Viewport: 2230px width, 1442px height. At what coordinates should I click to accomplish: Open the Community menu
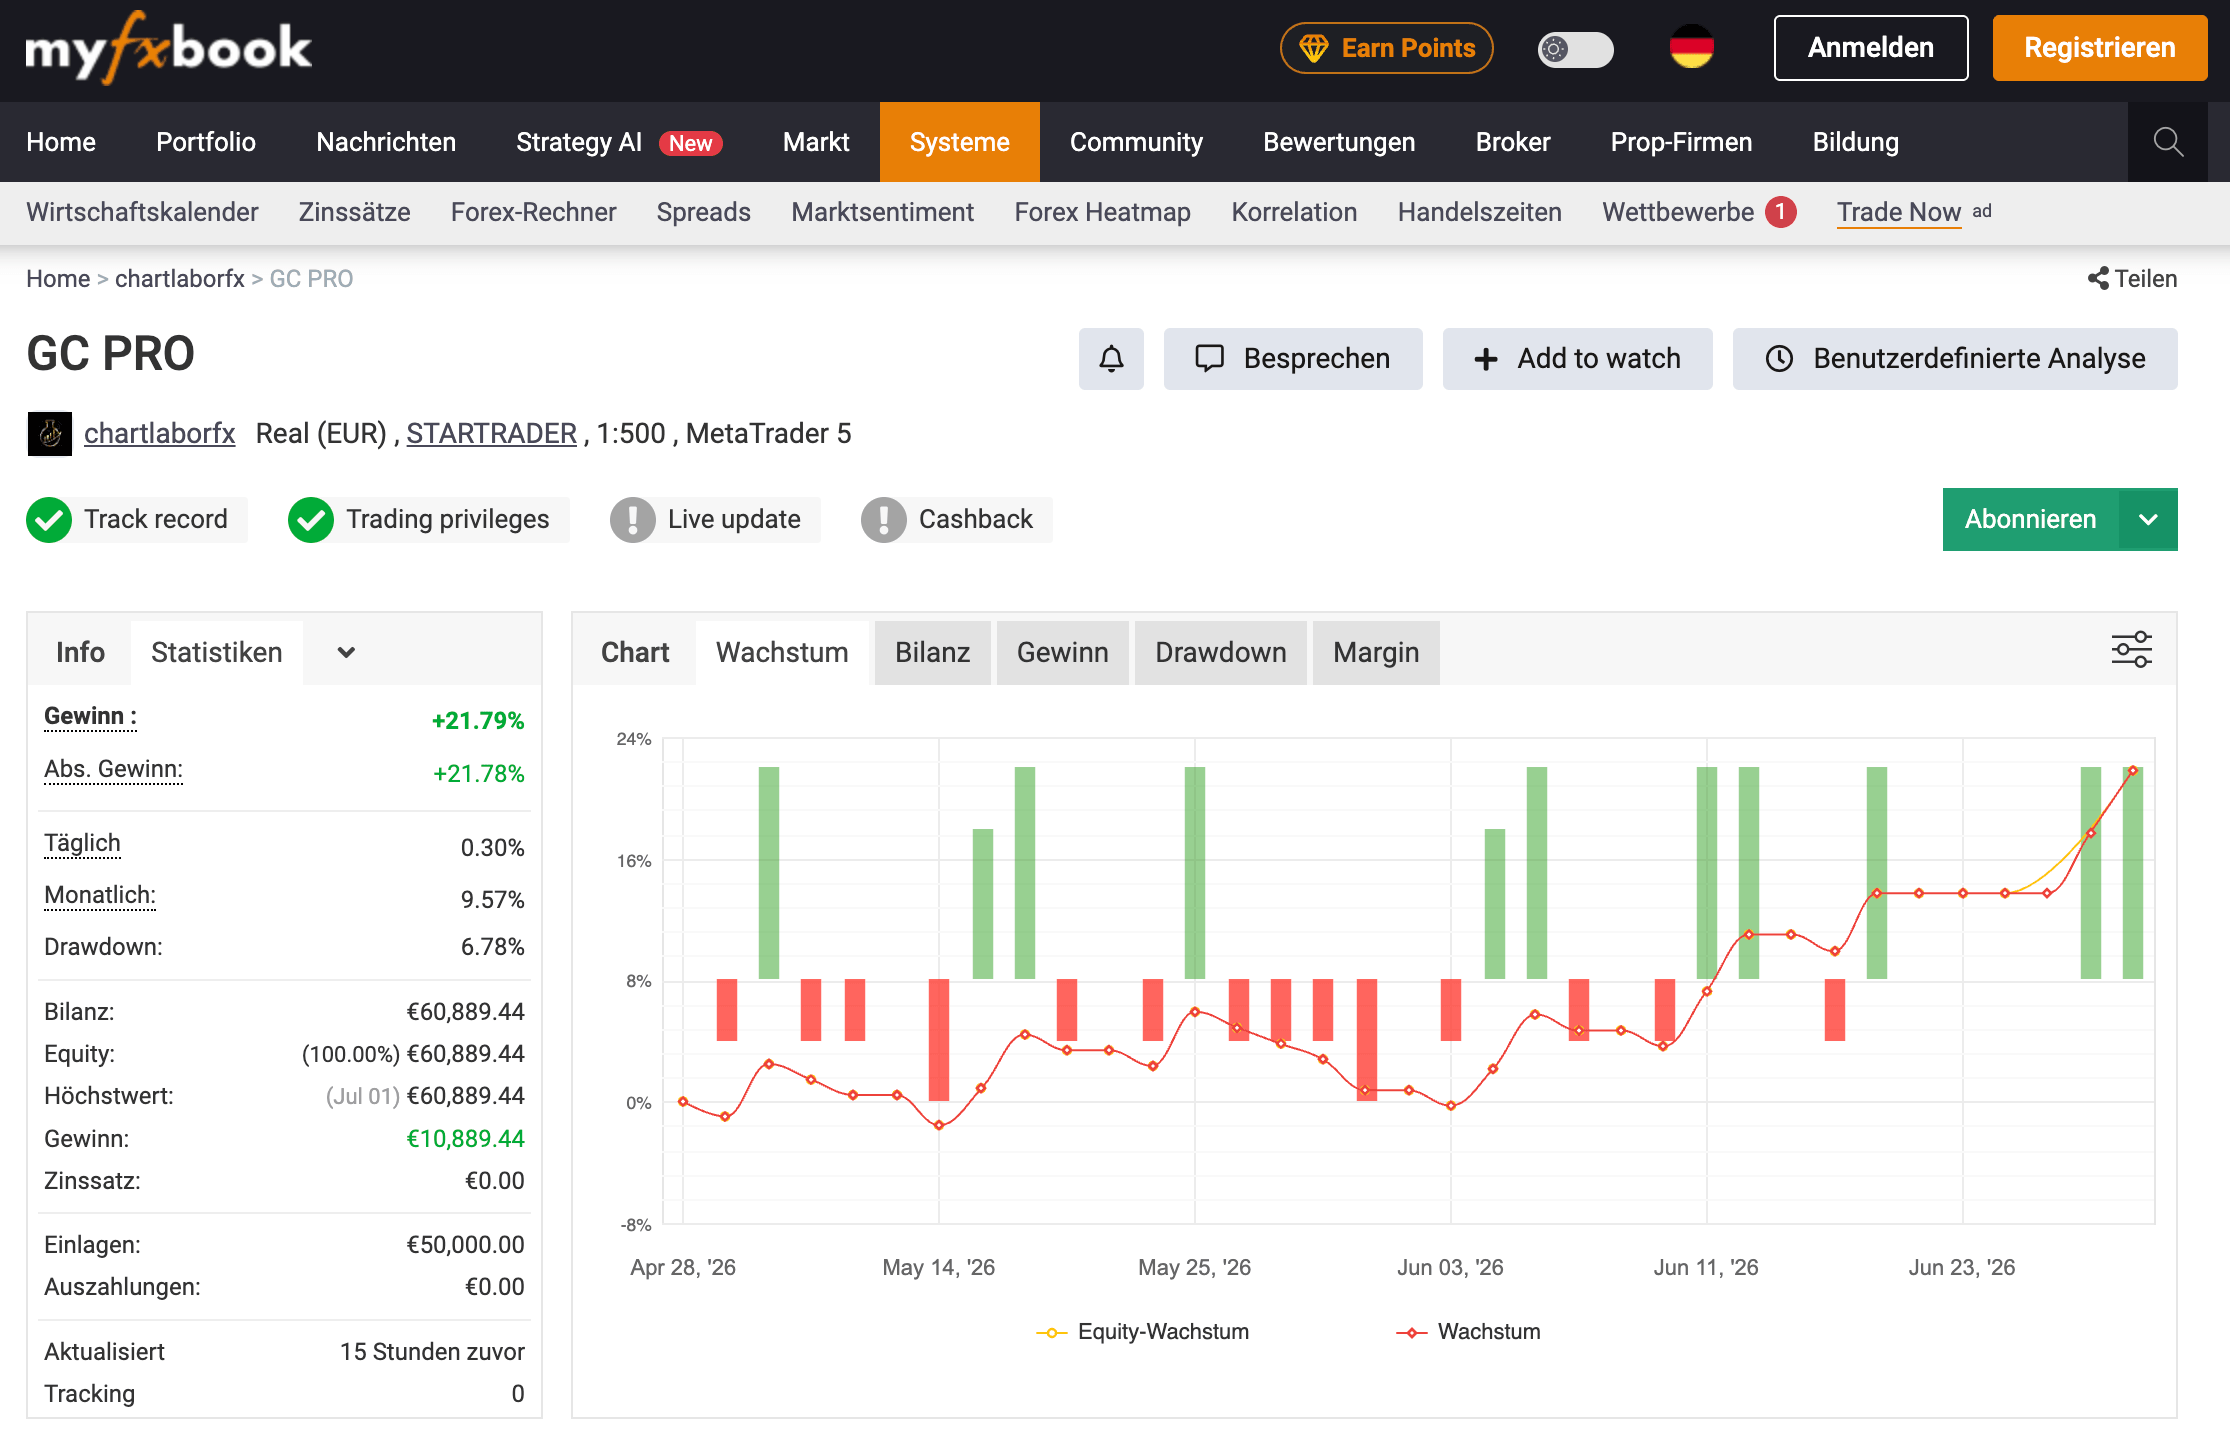click(x=1136, y=142)
